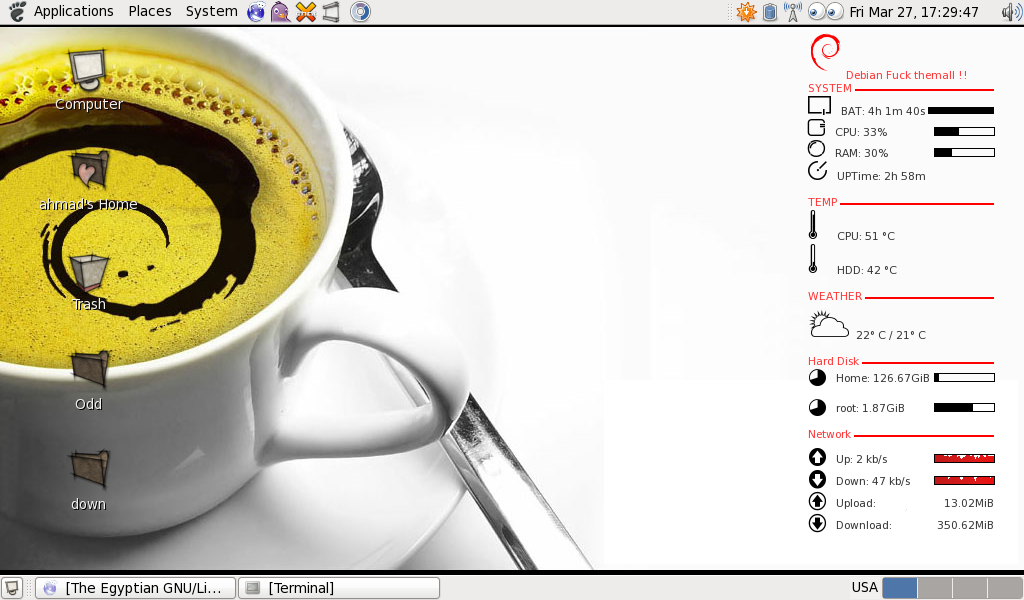
Task: Open Pidgin instant messenger from the panel
Action: 280,12
